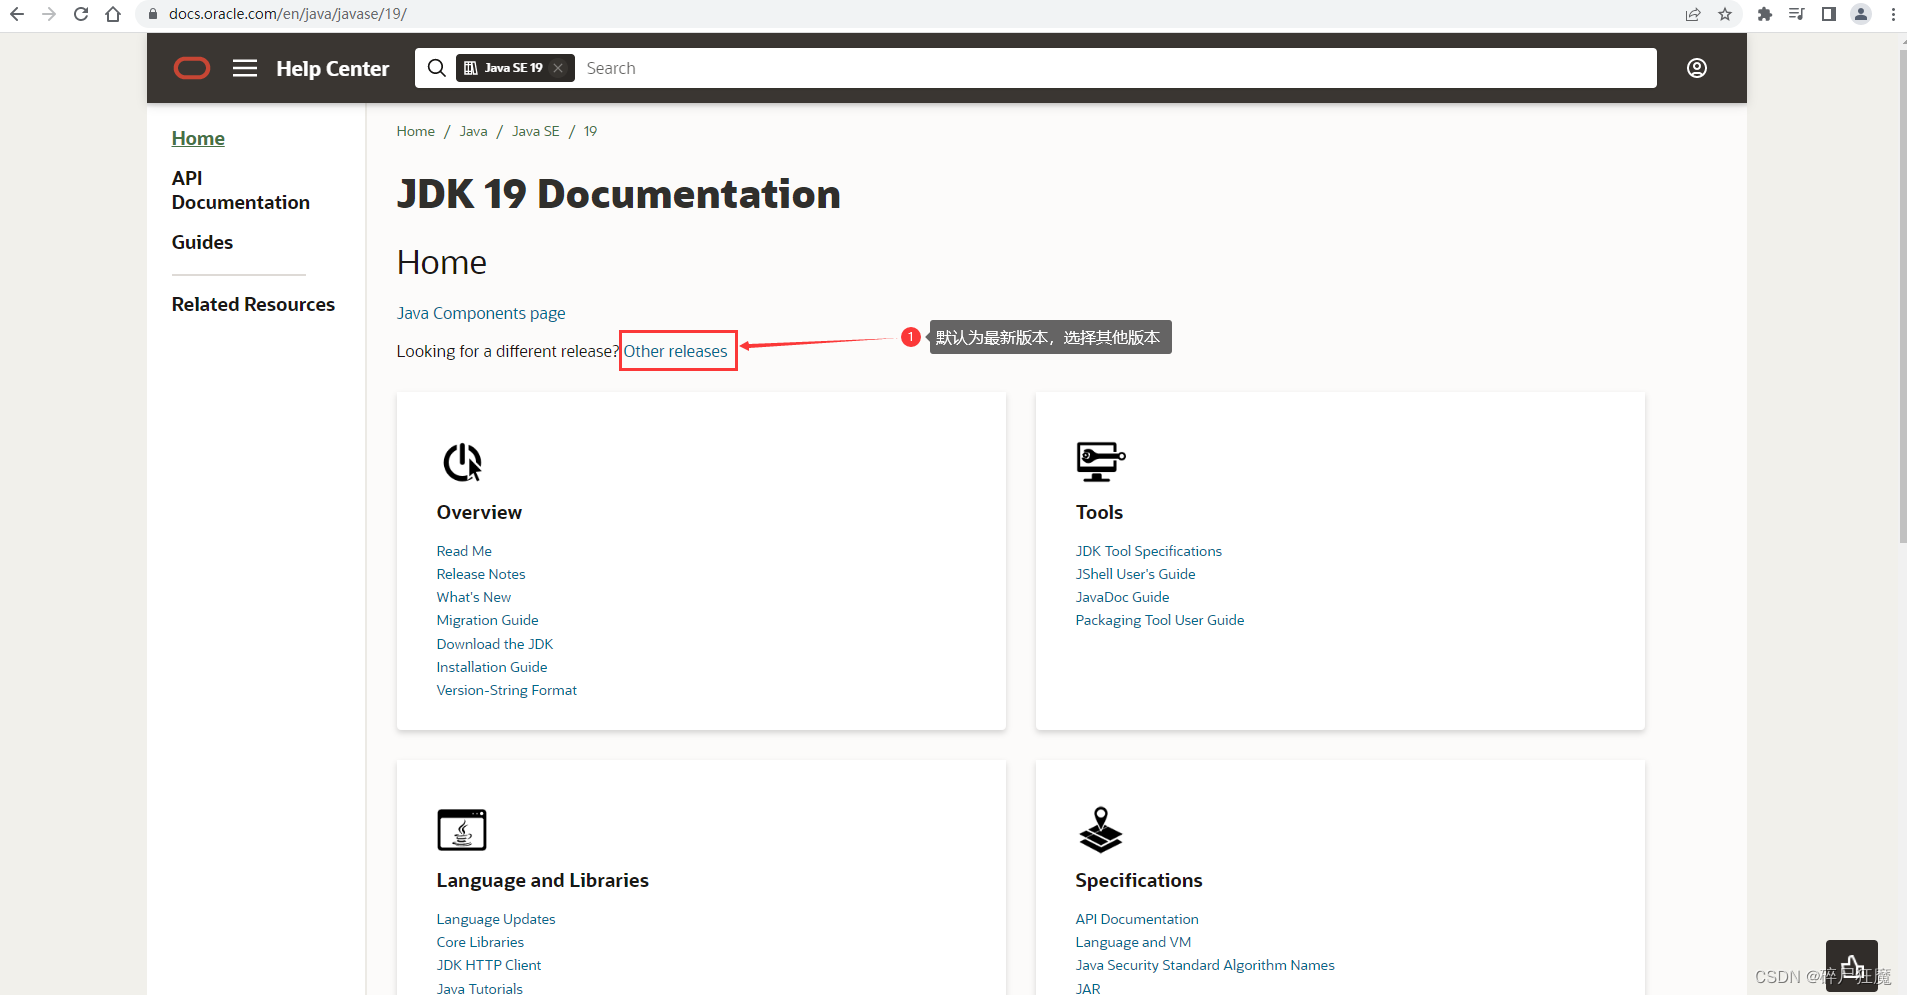Click the Tools card icon

tap(1101, 461)
